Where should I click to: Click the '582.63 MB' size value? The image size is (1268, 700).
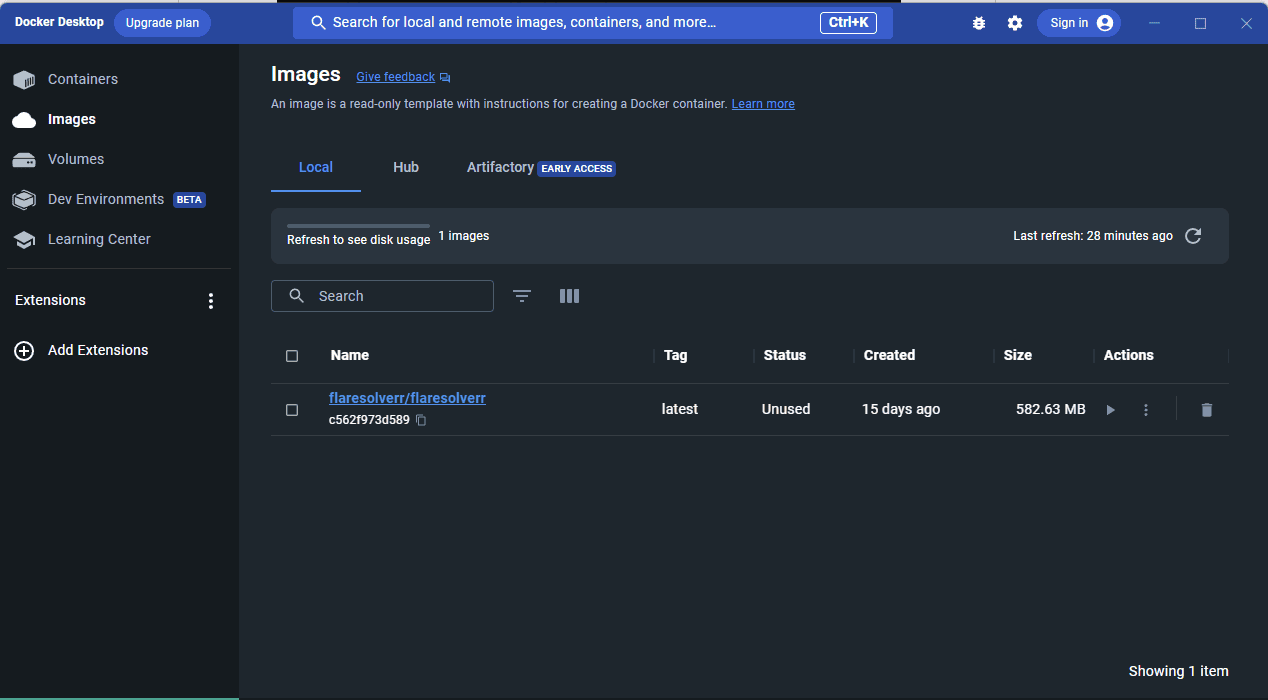tap(1051, 409)
